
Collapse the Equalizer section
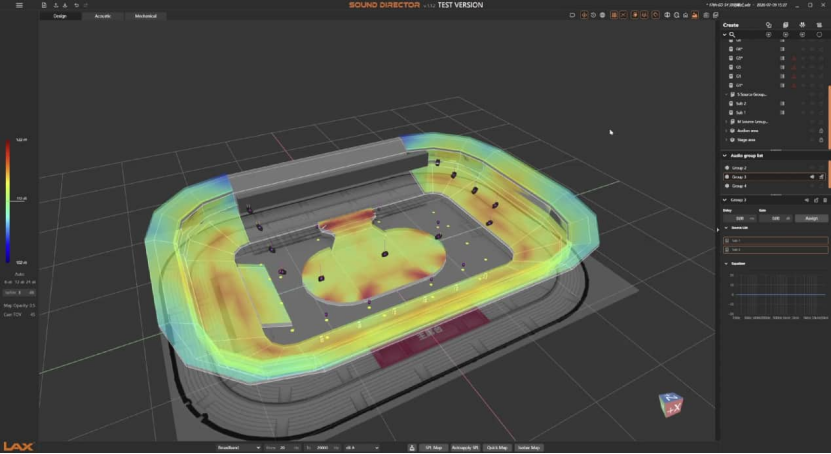(726, 263)
